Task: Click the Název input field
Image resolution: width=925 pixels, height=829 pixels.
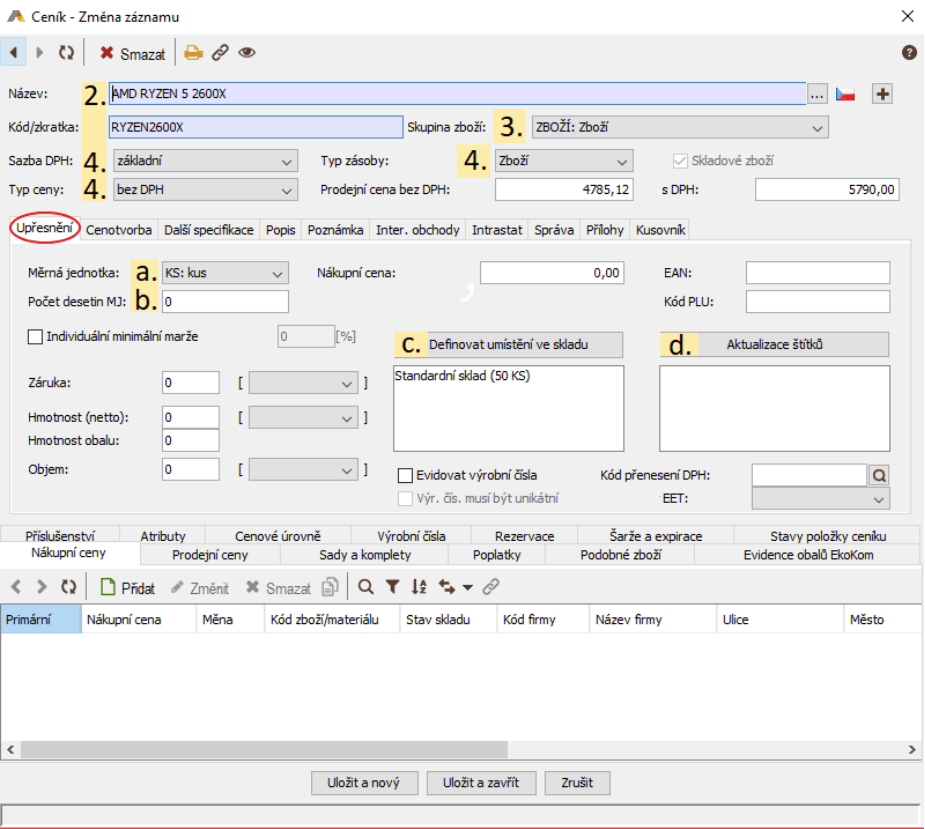Action: click(x=457, y=94)
